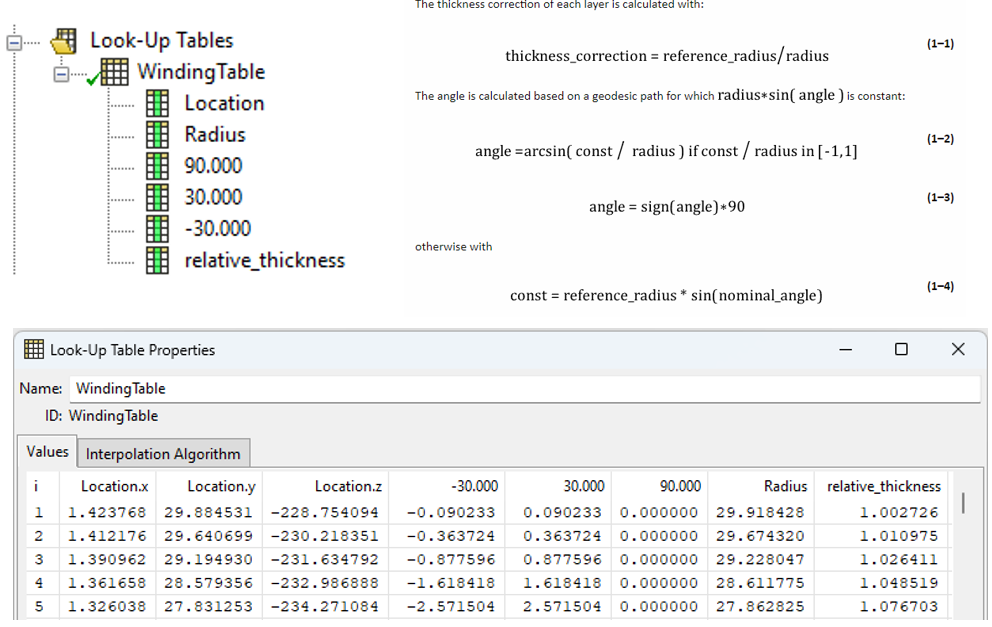Click the WindingTable table icon
The width and height of the screenshot is (992, 627).
click(x=114, y=72)
